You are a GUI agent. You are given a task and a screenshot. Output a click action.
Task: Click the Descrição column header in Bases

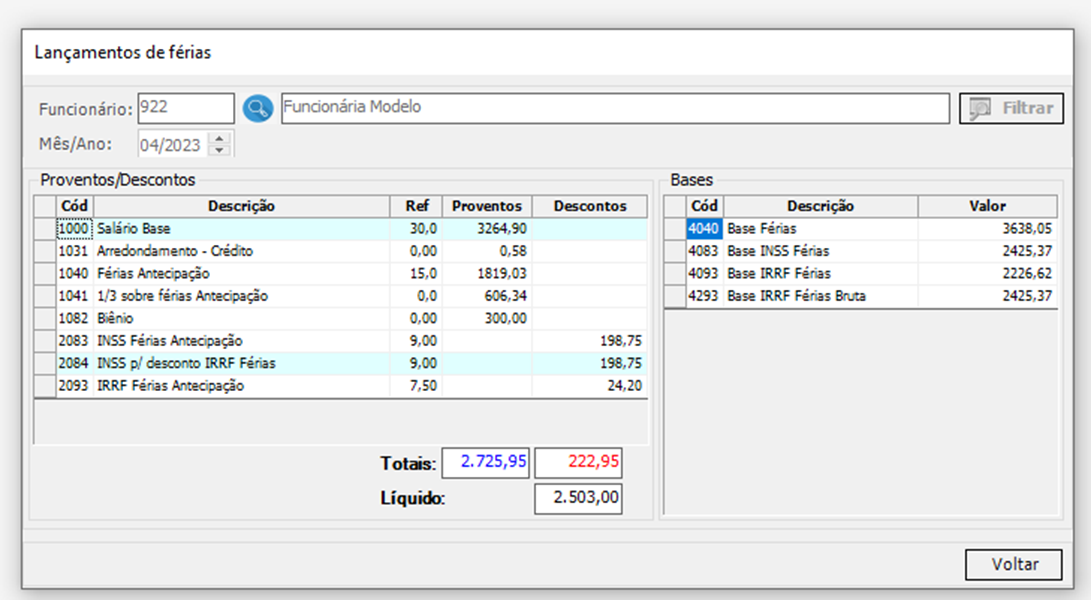click(x=820, y=206)
